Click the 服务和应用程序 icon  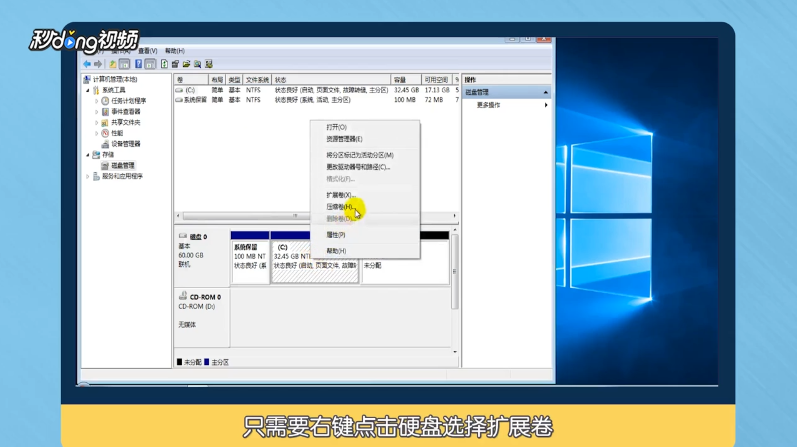[96, 176]
